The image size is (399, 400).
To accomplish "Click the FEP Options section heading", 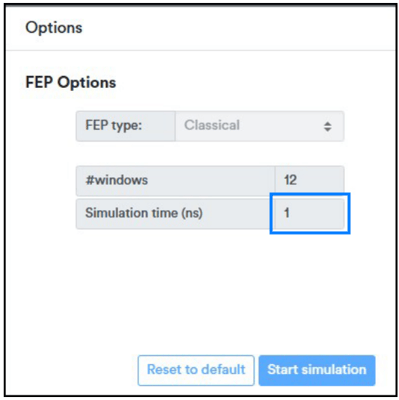I will 71,82.
